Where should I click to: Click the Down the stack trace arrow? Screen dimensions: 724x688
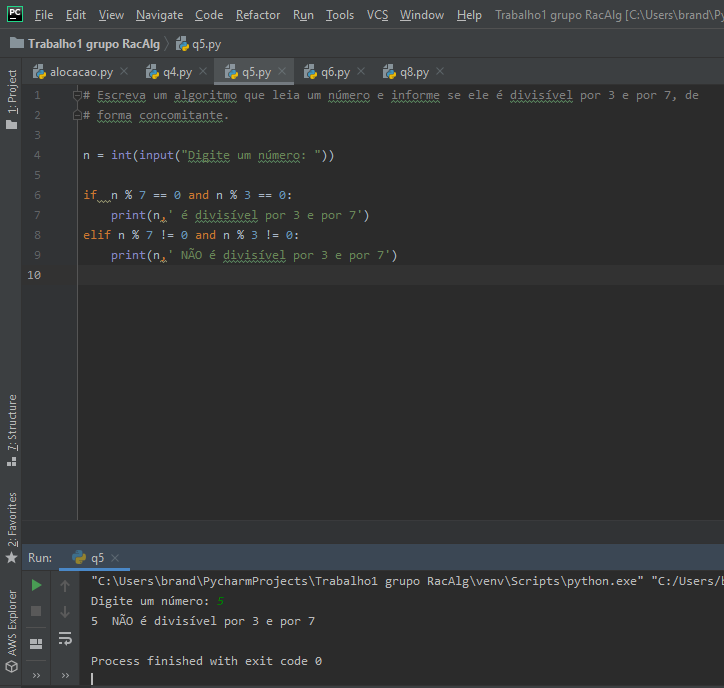tap(65, 612)
